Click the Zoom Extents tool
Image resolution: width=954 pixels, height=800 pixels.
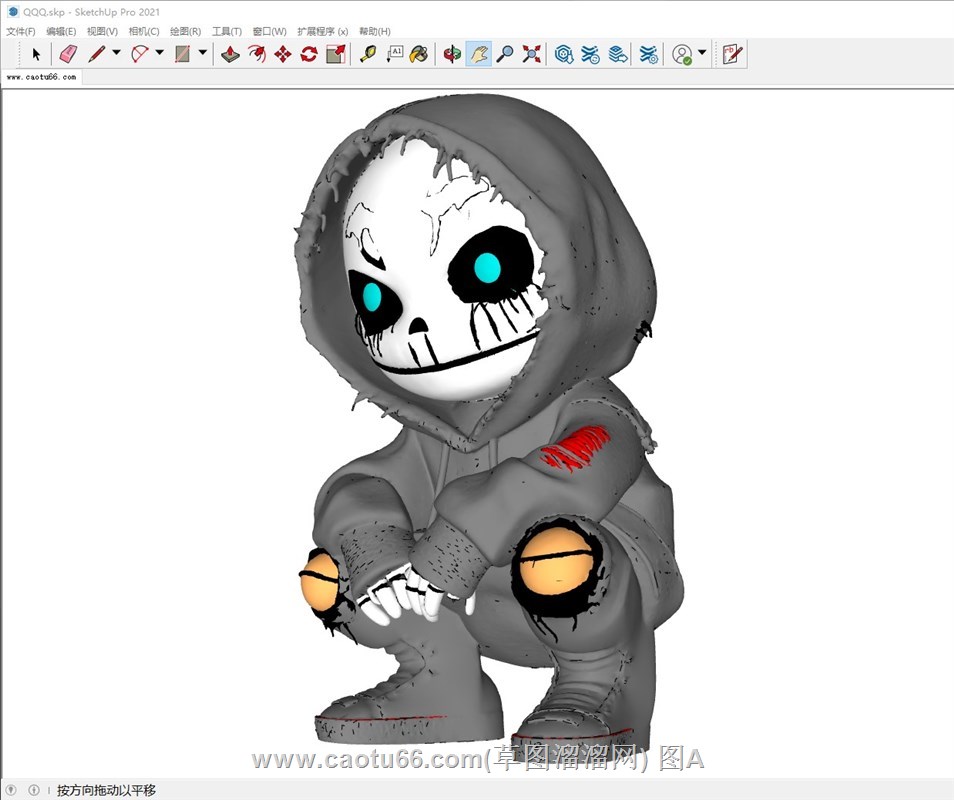(x=531, y=54)
